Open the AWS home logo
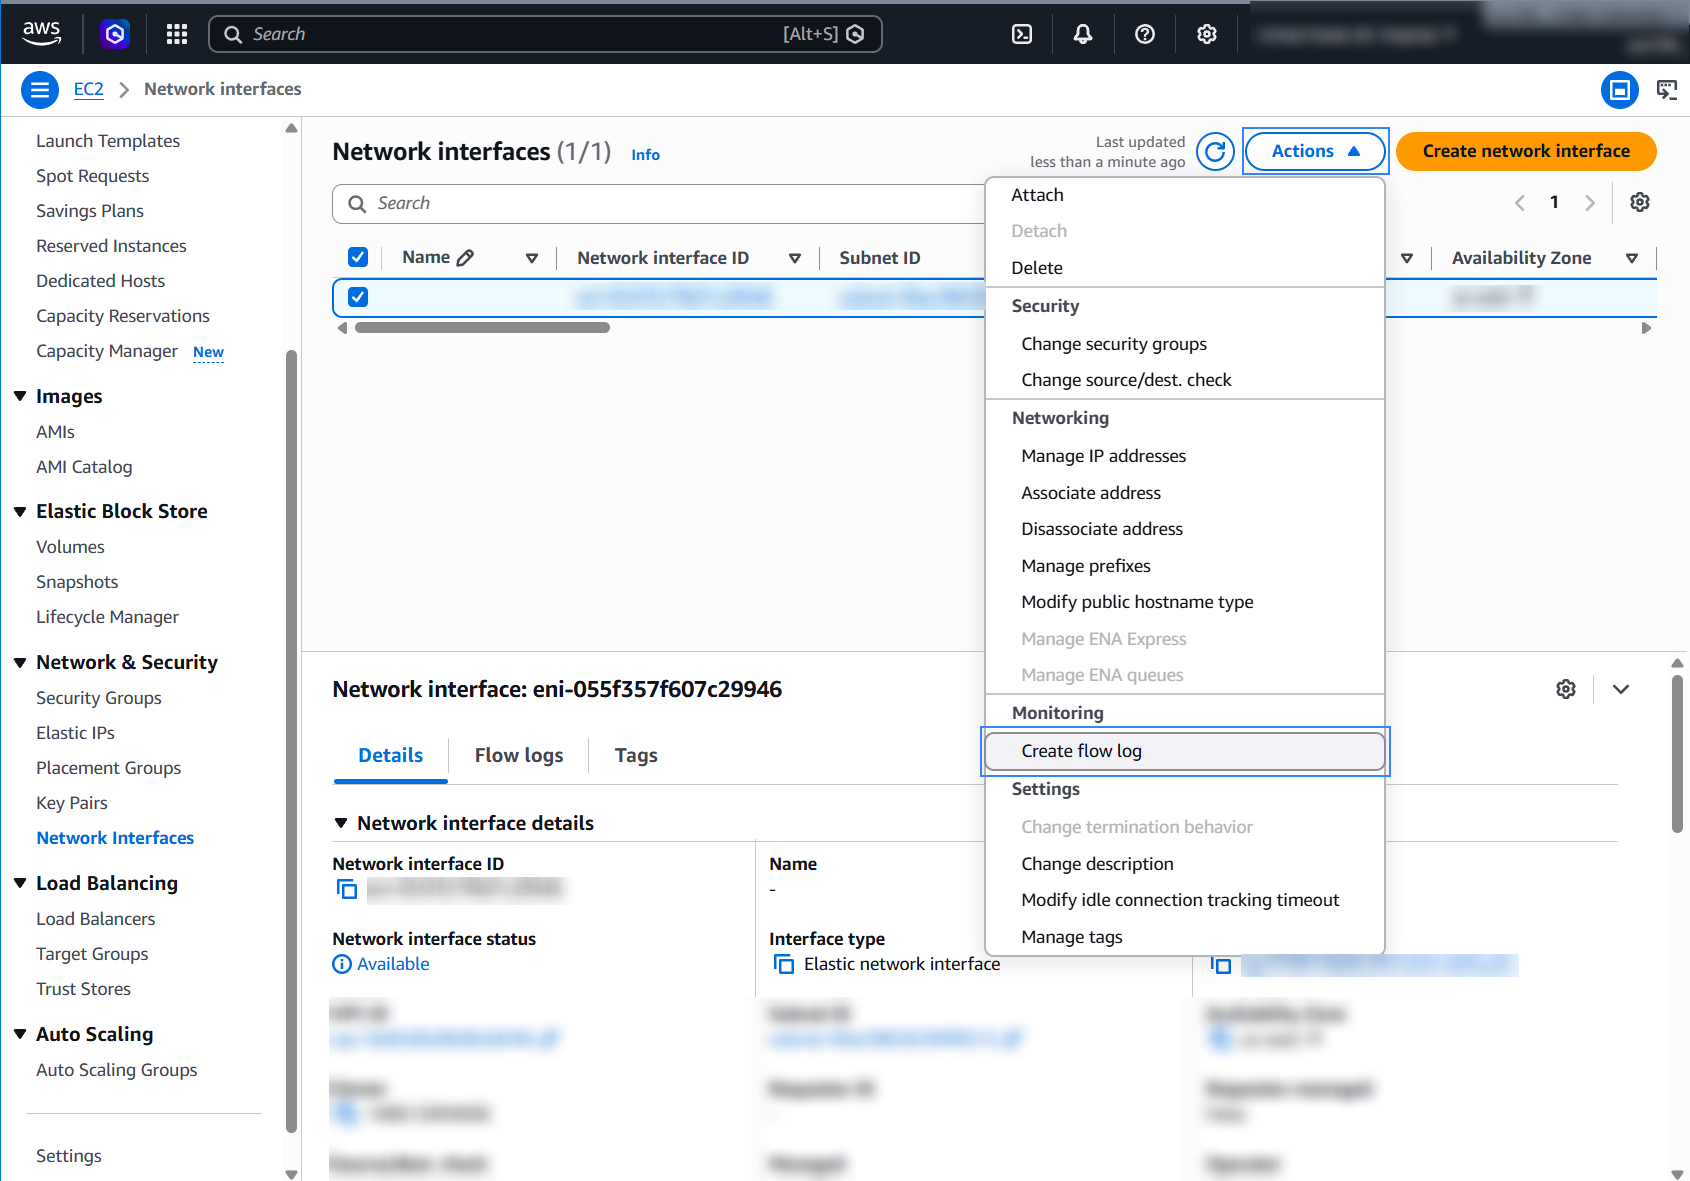Viewport: 1690px width, 1181px height. point(41,33)
